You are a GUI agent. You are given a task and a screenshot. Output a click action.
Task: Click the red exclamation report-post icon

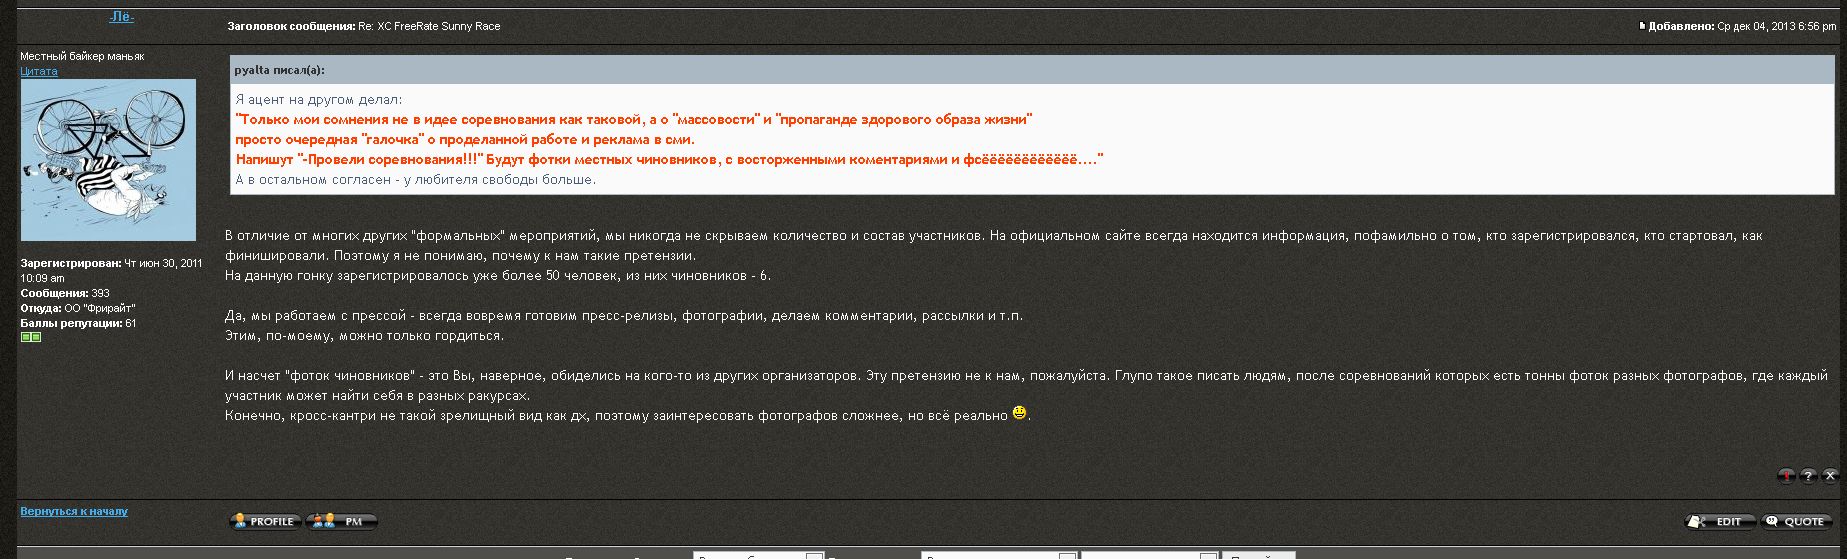[x=1786, y=476]
